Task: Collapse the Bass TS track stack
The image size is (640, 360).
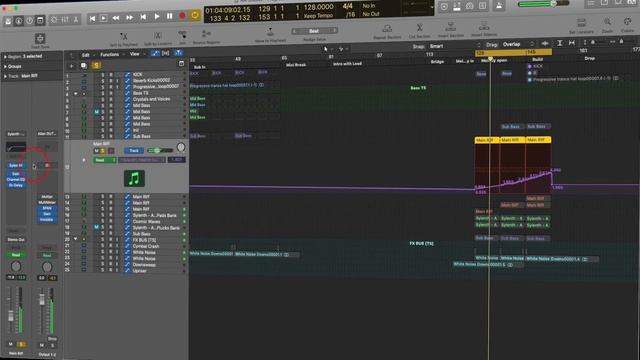Action: click(x=76, y=93)
